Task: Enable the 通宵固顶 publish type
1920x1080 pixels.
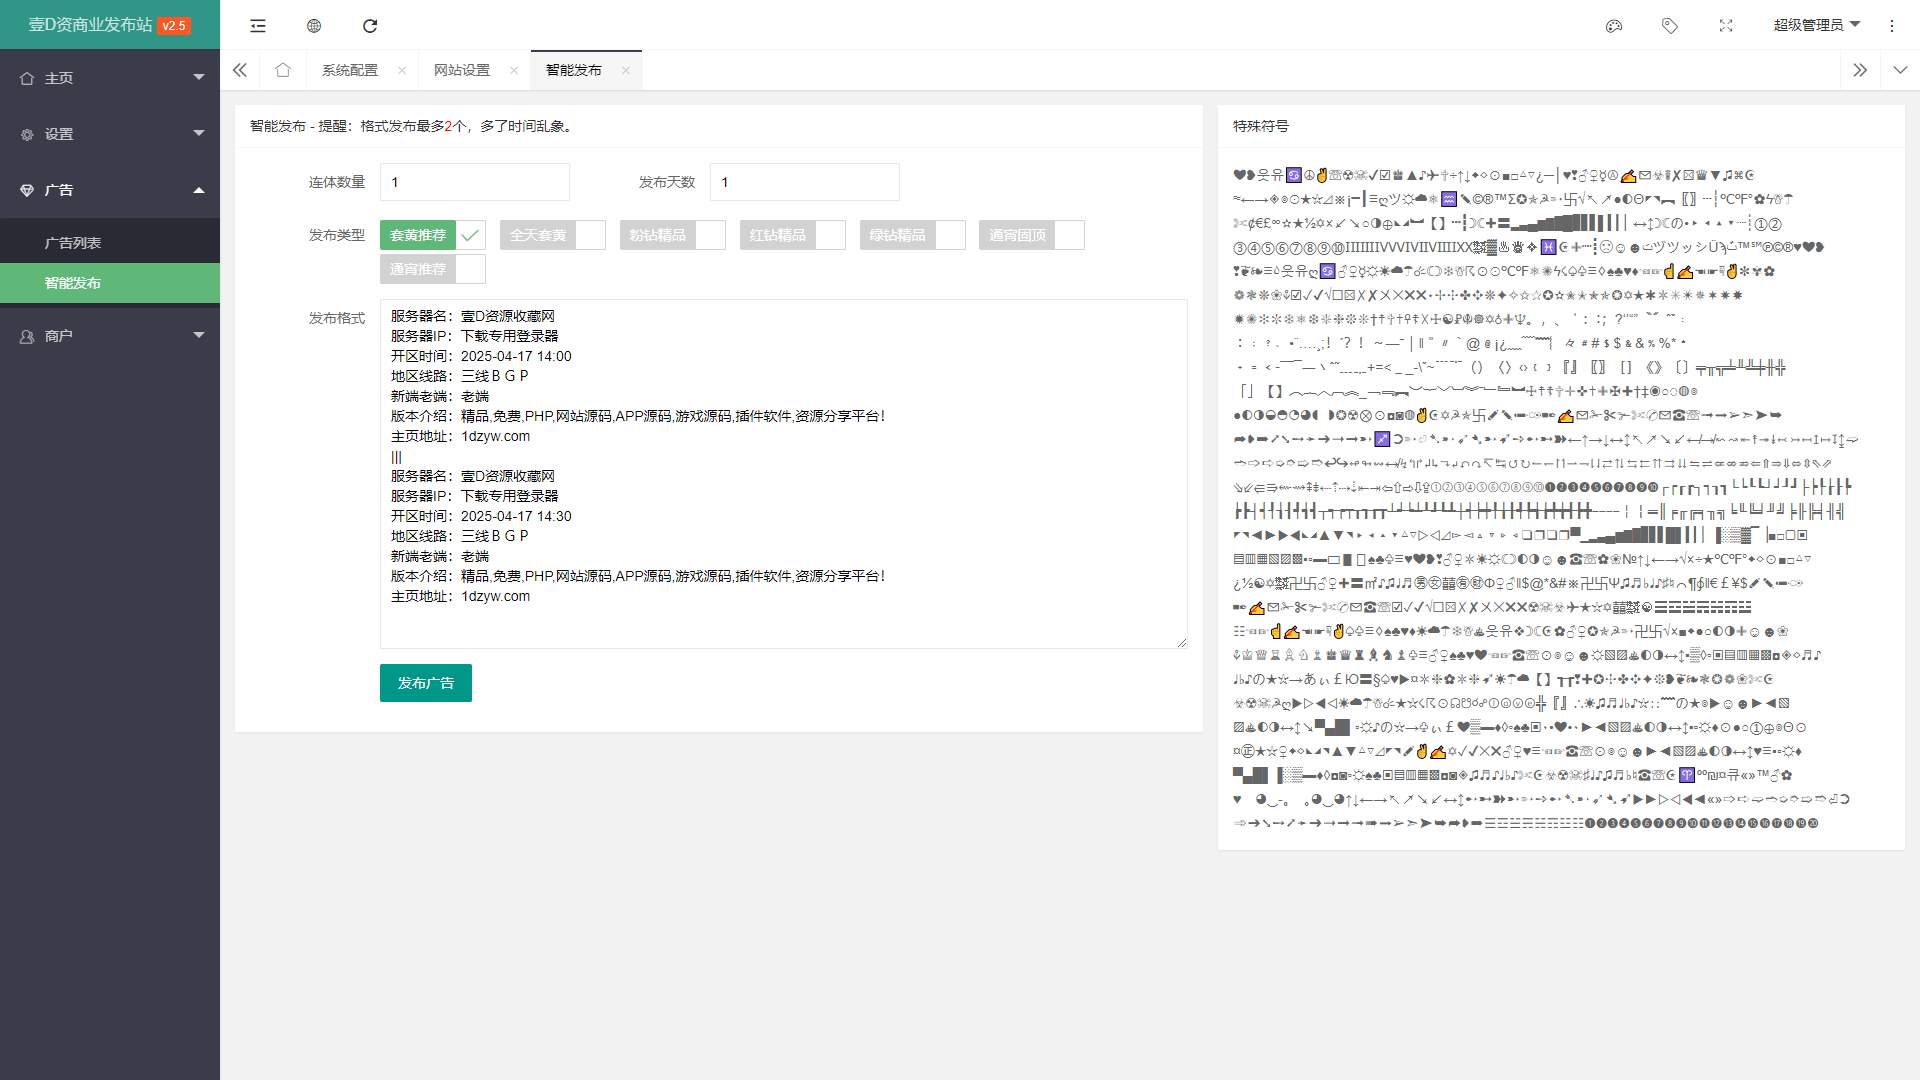Action: tap(1031, 235)
